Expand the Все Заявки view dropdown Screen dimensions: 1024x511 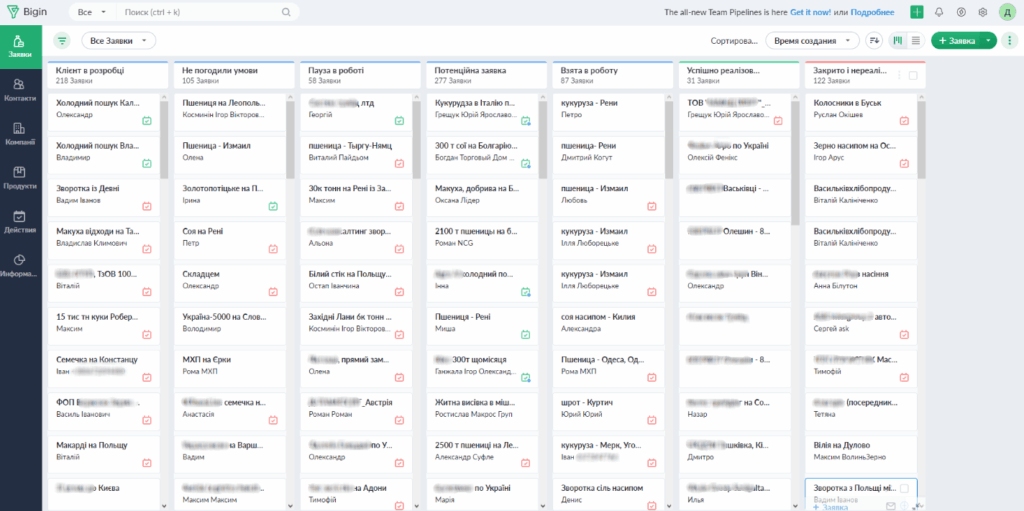[x=118, y=41]
